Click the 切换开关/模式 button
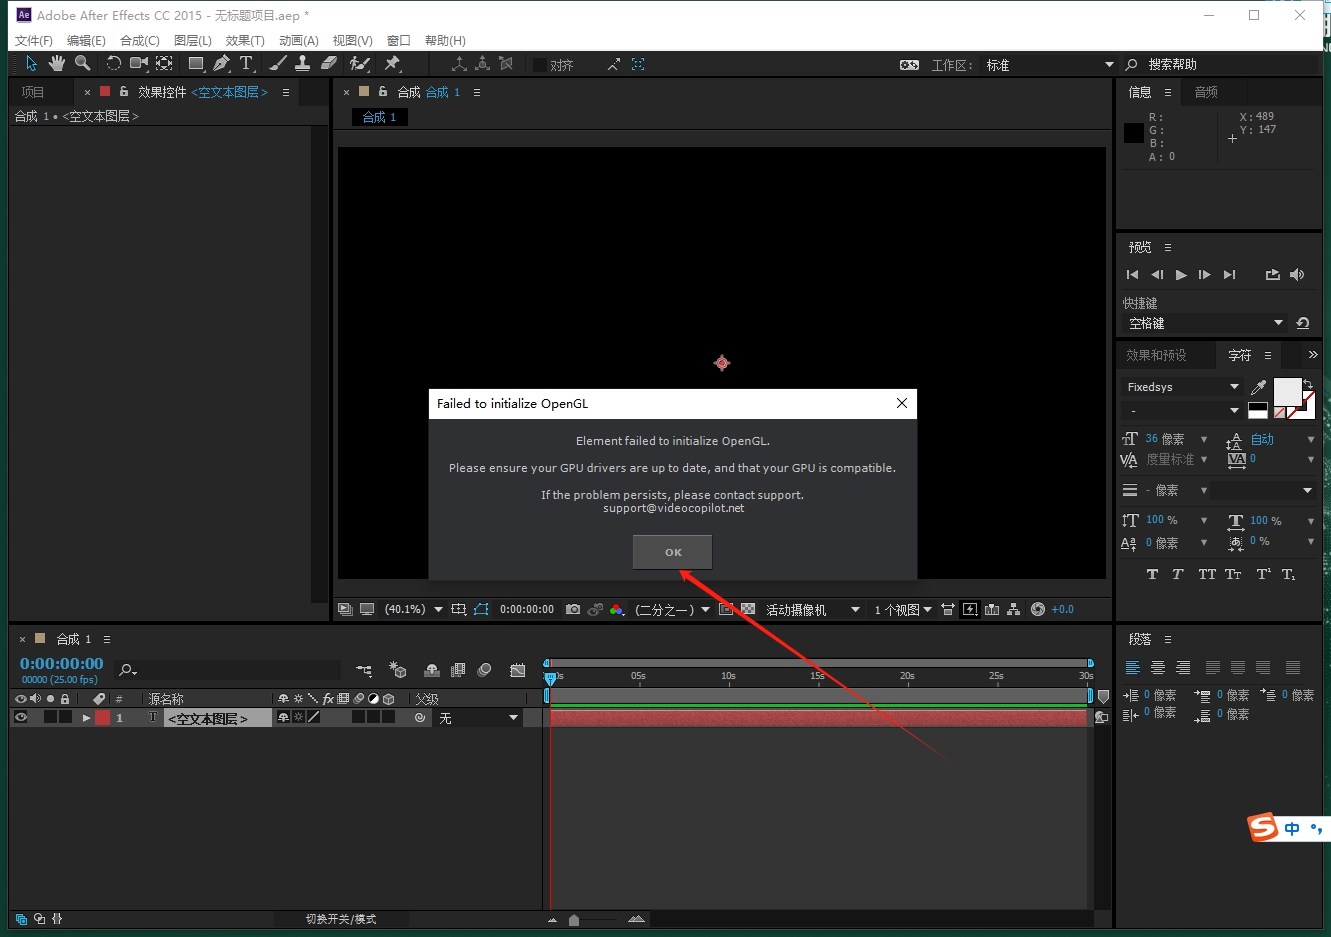 point(341,919)
